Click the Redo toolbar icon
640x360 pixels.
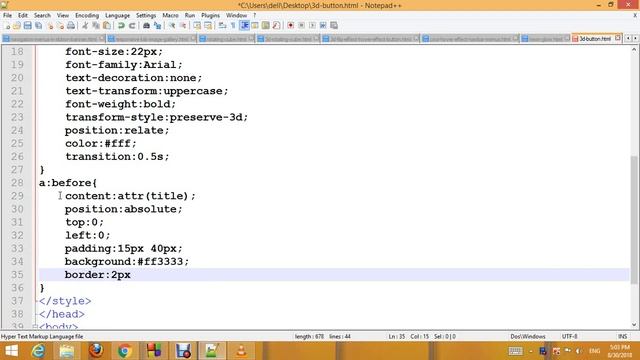[x=132, y=25]
